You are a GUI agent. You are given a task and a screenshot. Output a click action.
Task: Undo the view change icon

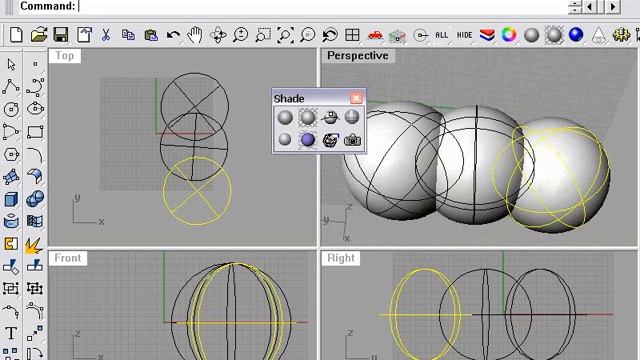[330, 35]
